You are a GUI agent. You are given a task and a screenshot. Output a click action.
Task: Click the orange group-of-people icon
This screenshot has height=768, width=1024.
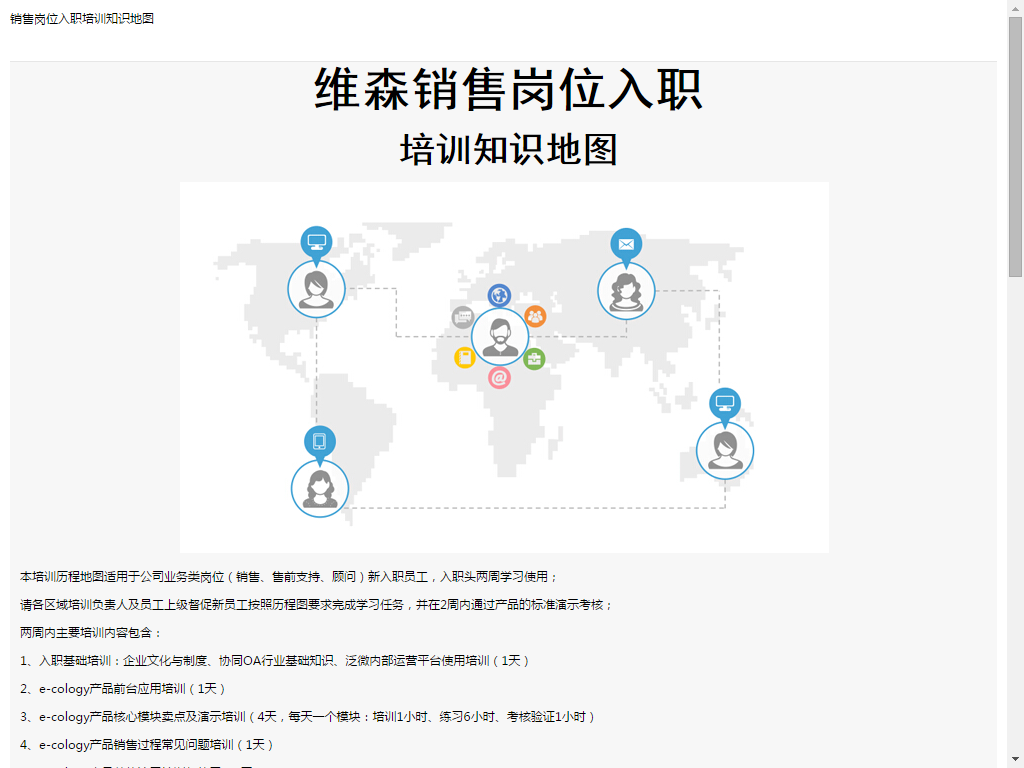[x=535, y=316]
